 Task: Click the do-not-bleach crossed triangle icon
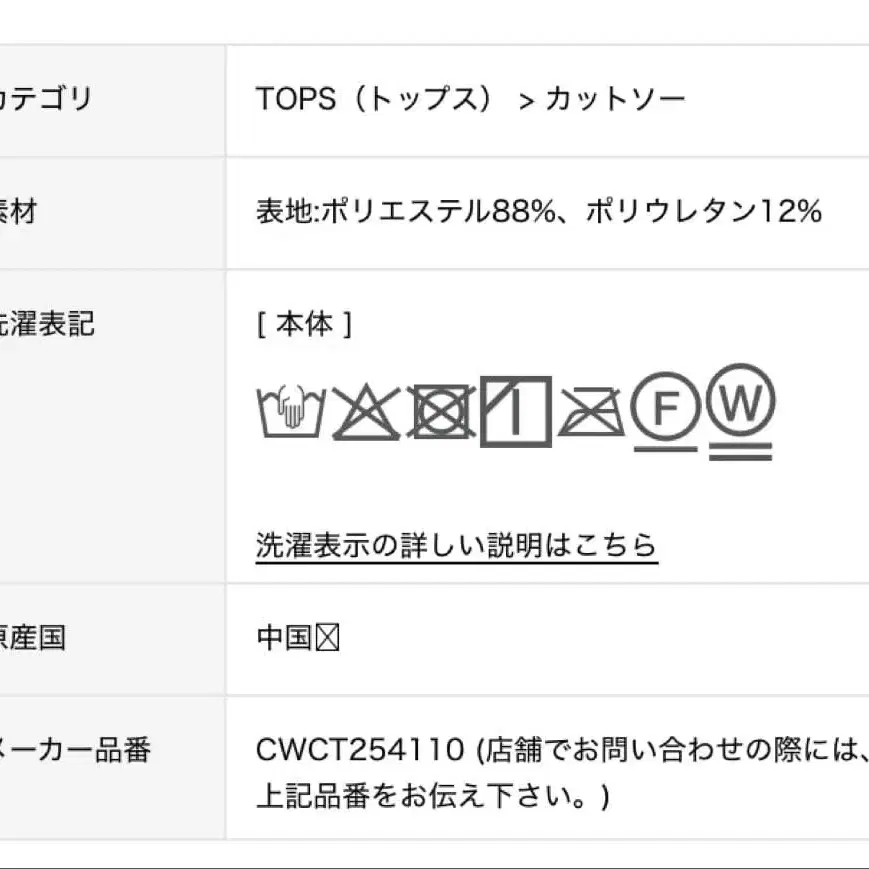(366, 411)
